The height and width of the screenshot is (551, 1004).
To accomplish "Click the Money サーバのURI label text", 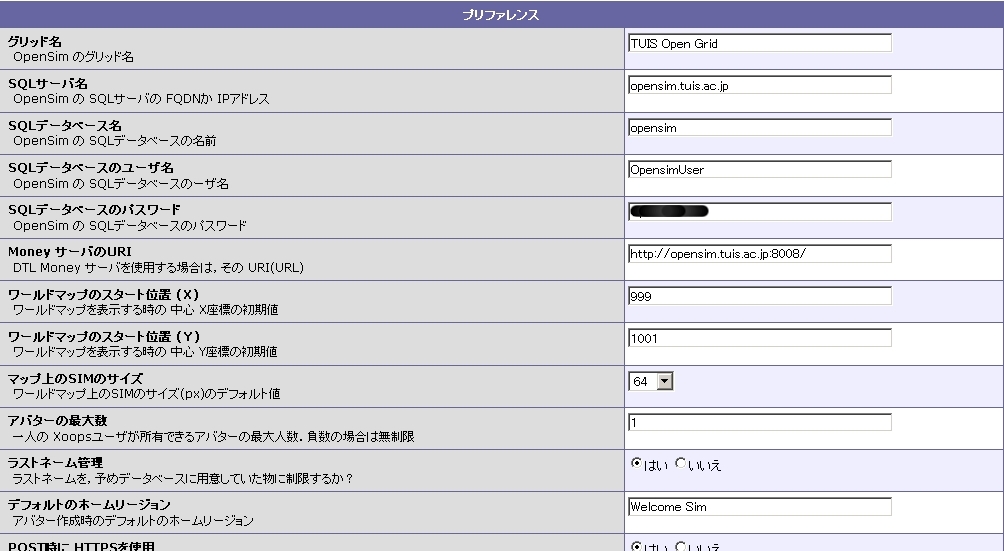I will pyautogui.click(x=69, y=251).
